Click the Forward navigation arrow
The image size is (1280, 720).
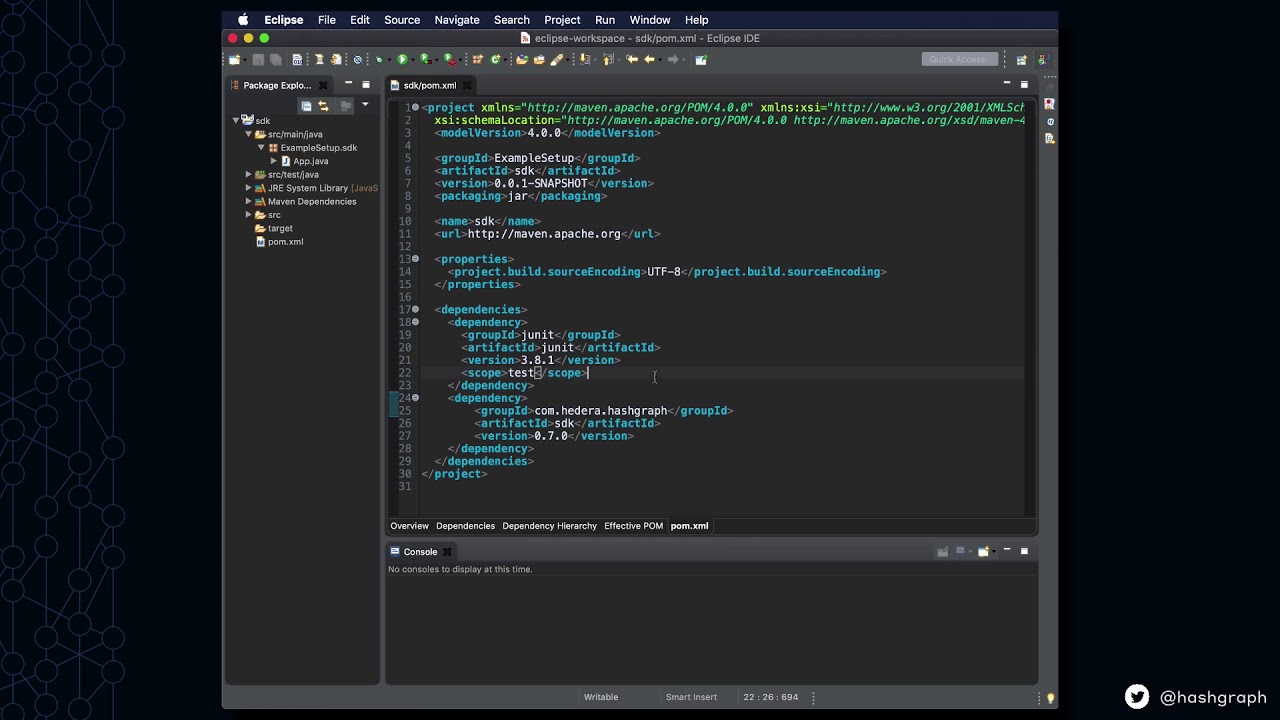[x=673, y=59]
